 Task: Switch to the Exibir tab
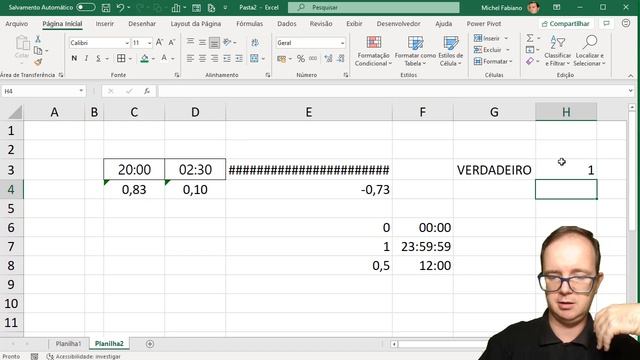tap(354, 24)
